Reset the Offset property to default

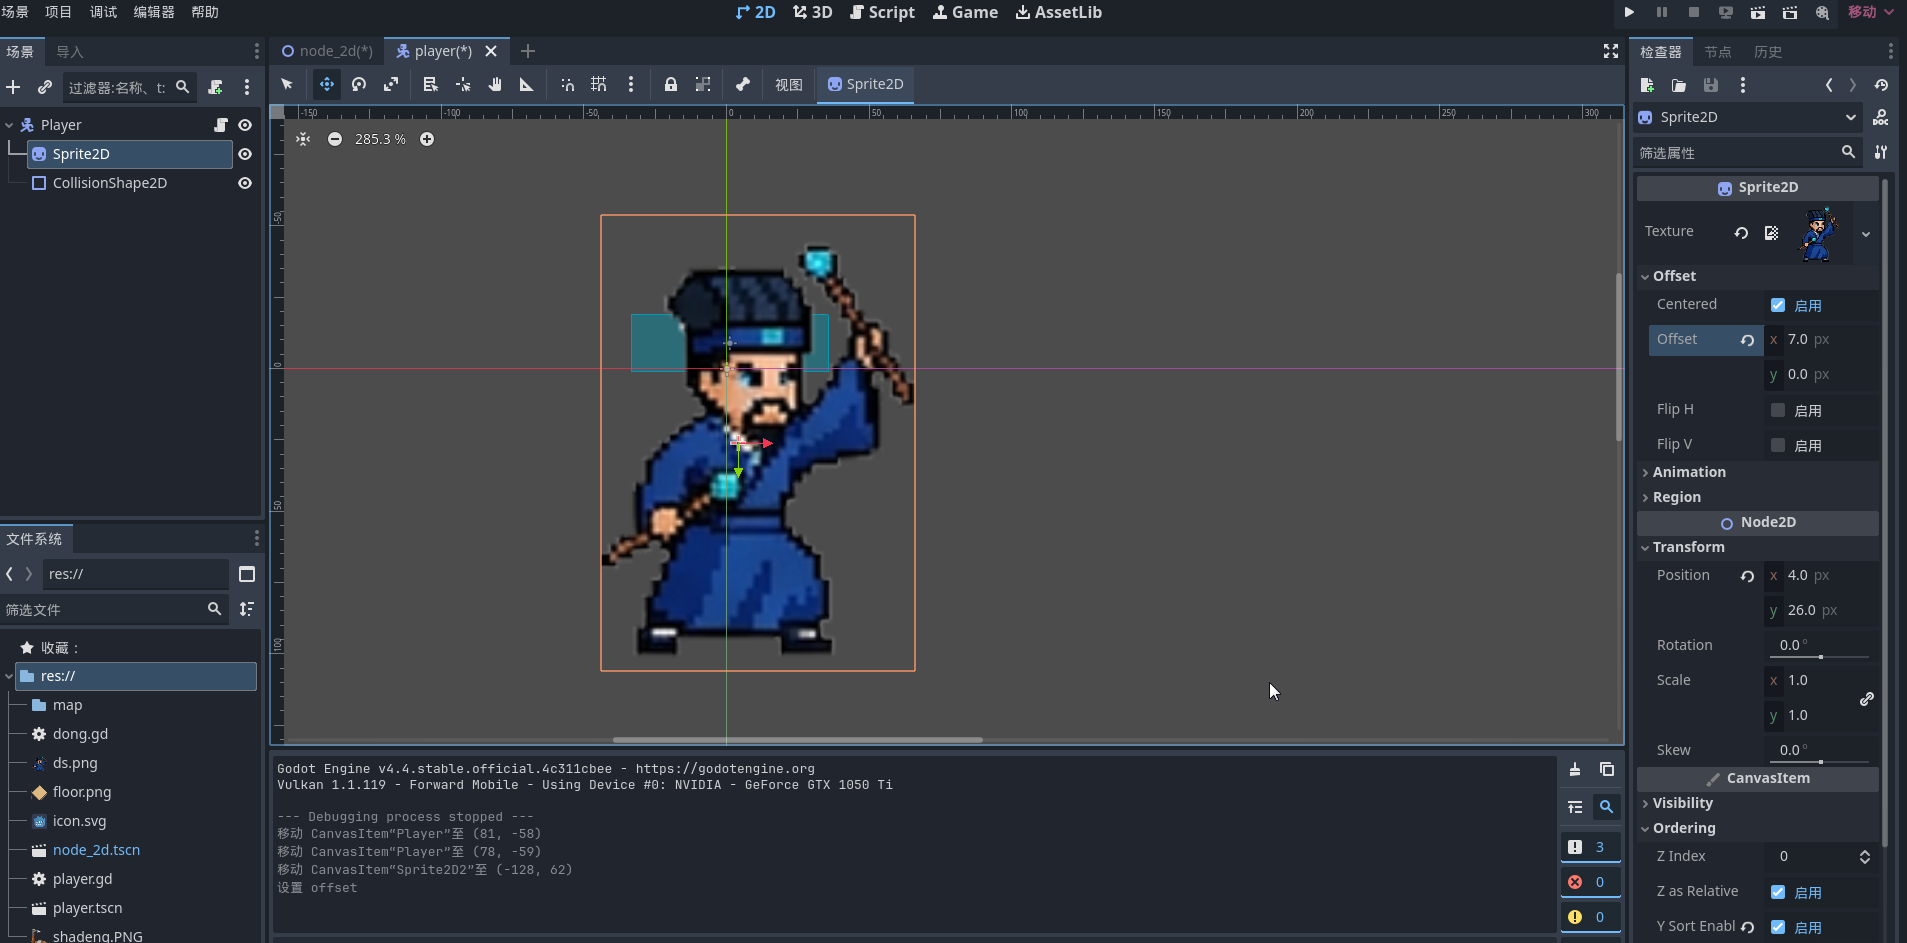[x=1747, y=340]
